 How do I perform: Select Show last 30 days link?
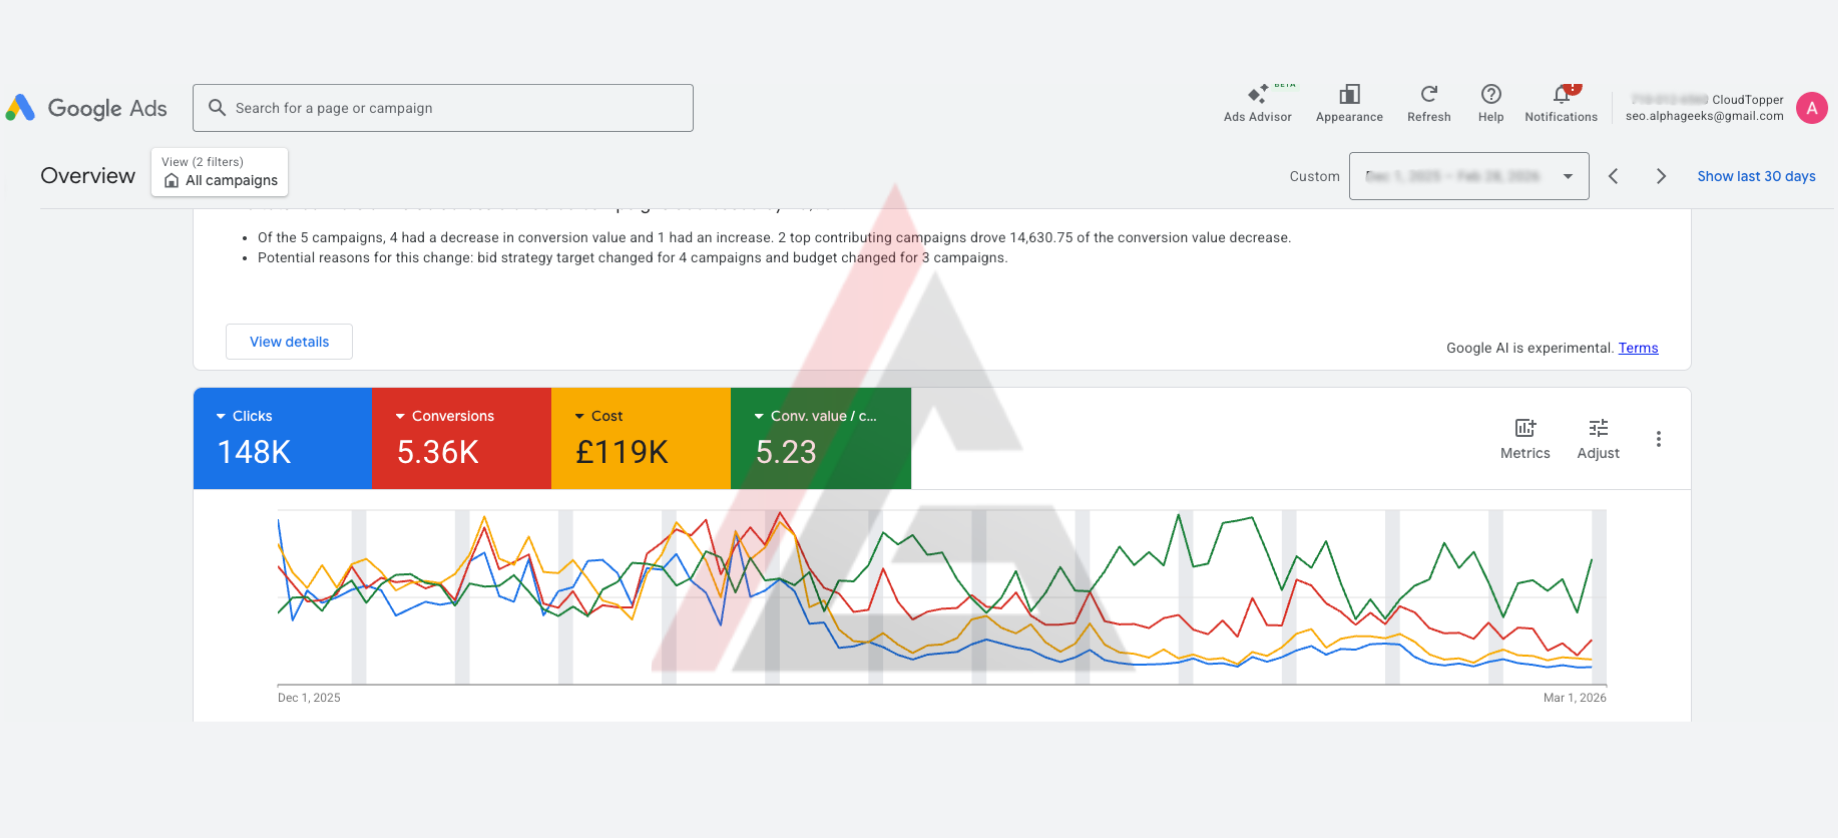point(1755,176)
